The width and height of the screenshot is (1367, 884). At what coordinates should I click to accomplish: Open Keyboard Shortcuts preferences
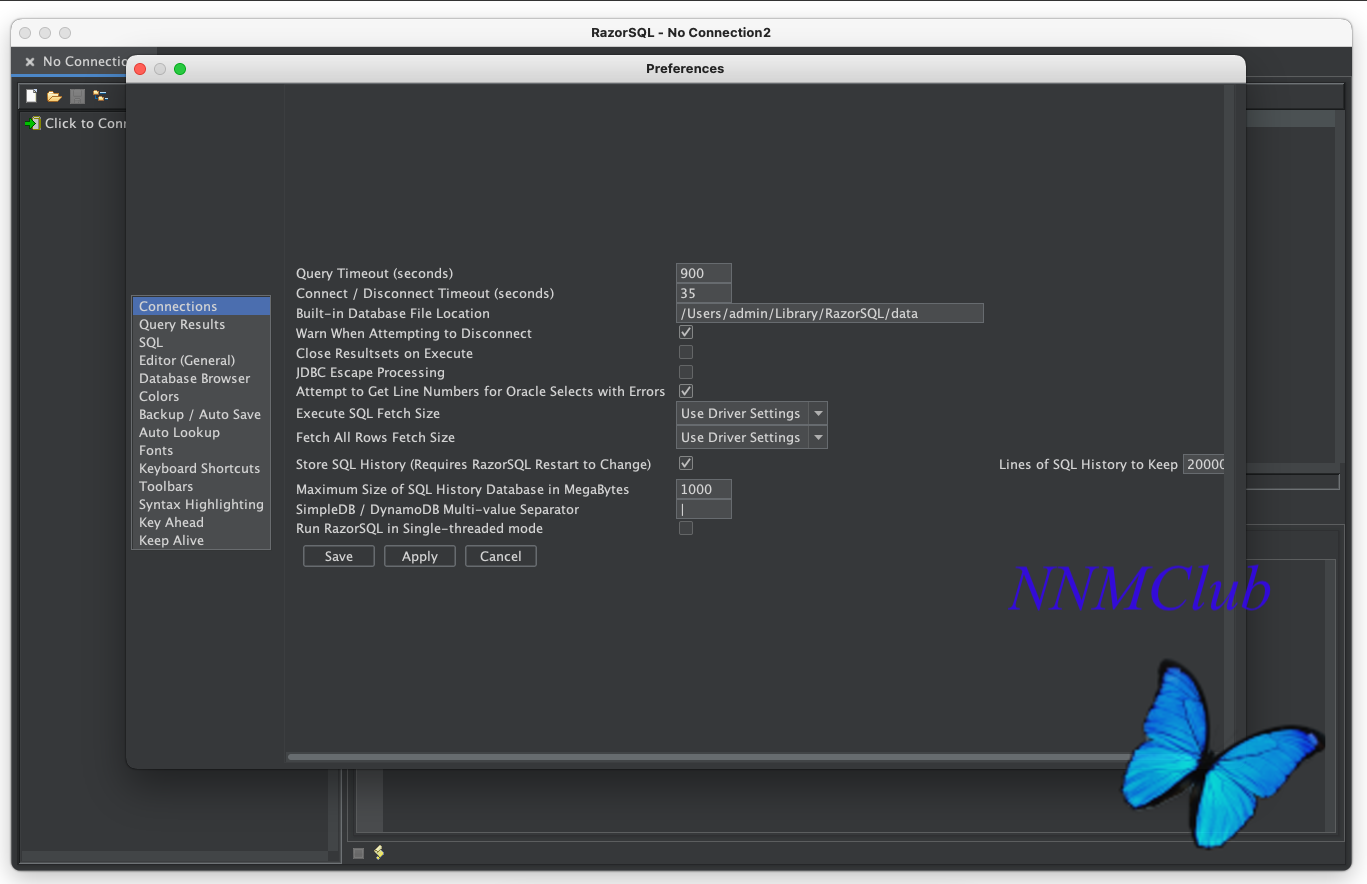(201, 468)
